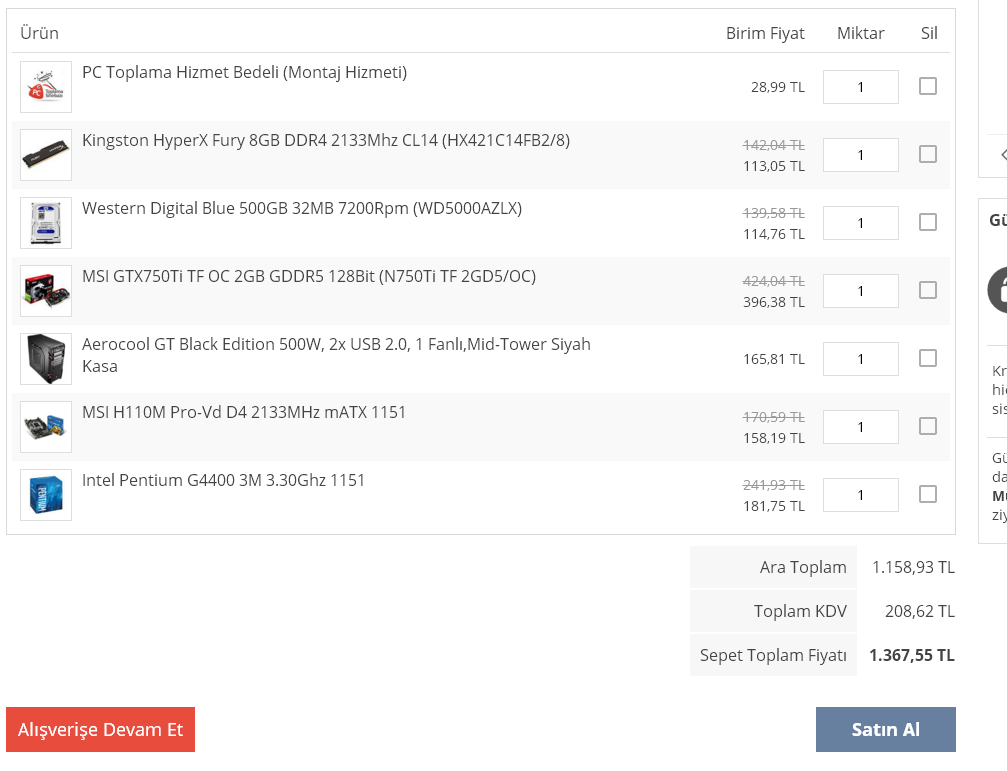This screenshot has height=771, width=1007.
Task: Edit the quantity field for MSI GTX750Ti
Action: (861, 291)
